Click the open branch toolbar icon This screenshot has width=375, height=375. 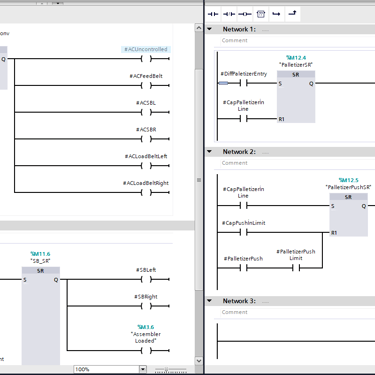click(276, 14)
